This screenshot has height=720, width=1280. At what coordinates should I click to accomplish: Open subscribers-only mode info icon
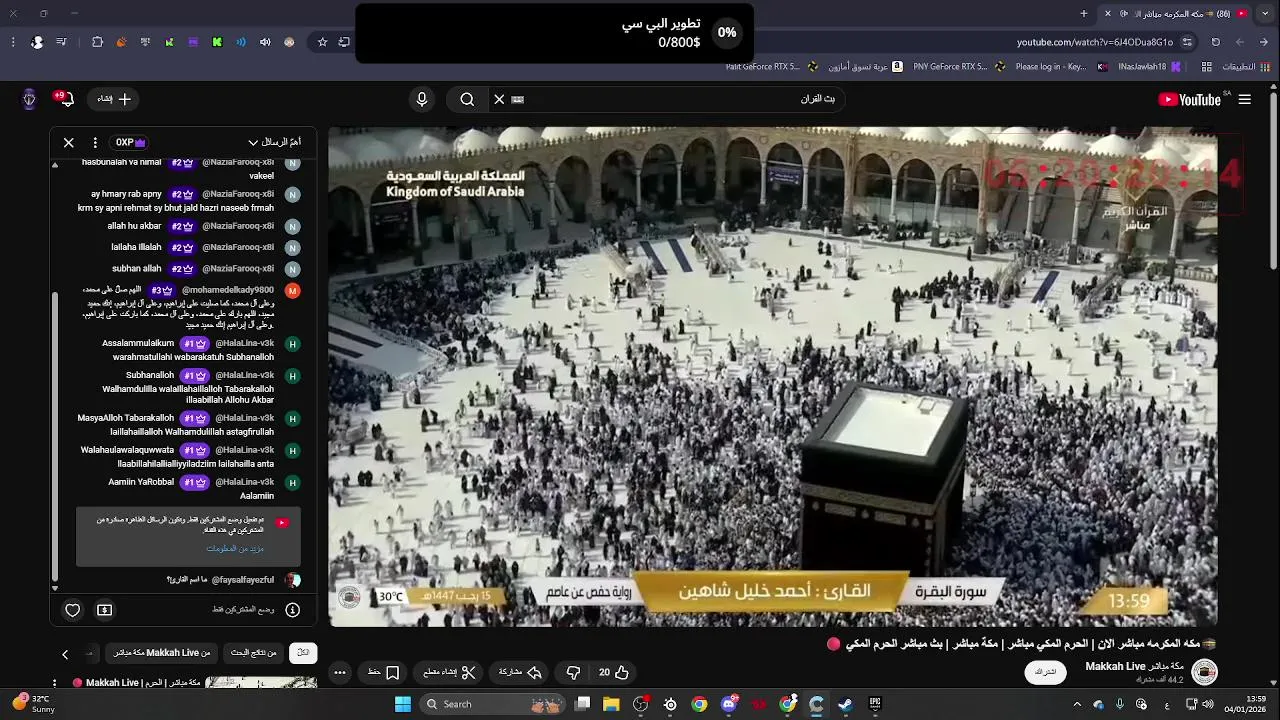(293, 609)
